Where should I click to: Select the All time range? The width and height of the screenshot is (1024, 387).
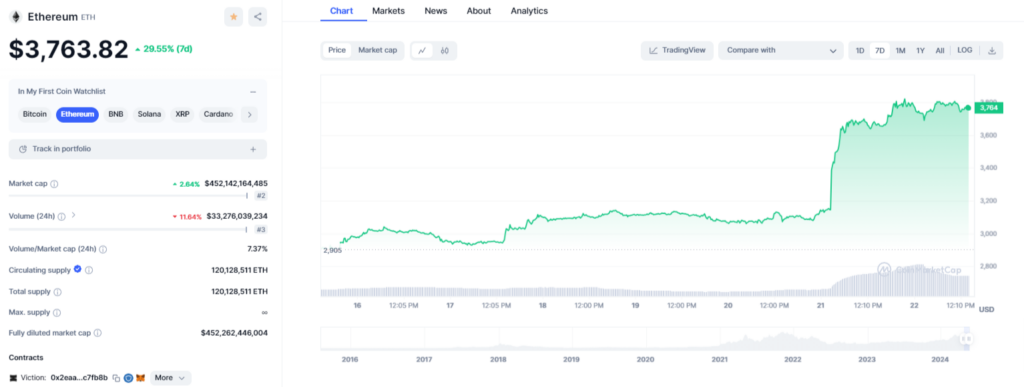click(940, 50)
